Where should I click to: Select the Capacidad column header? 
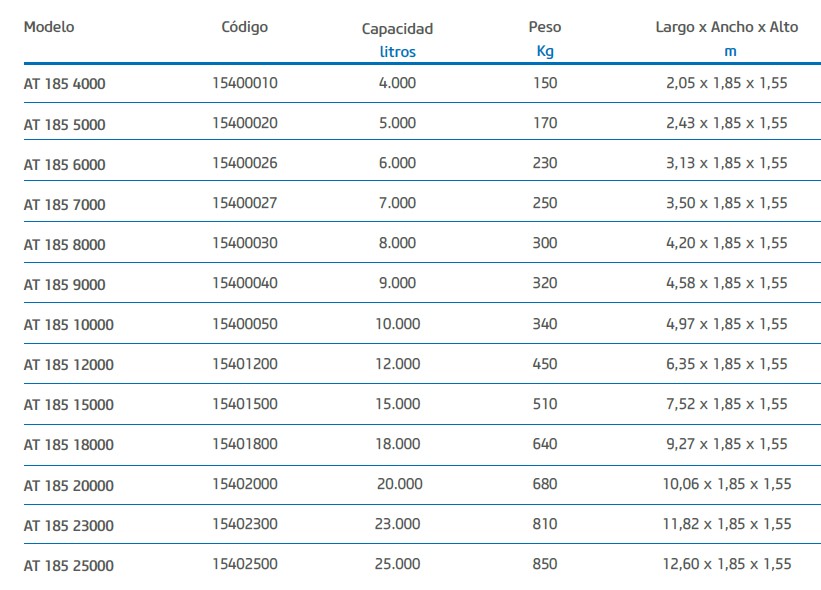point(397,29)
